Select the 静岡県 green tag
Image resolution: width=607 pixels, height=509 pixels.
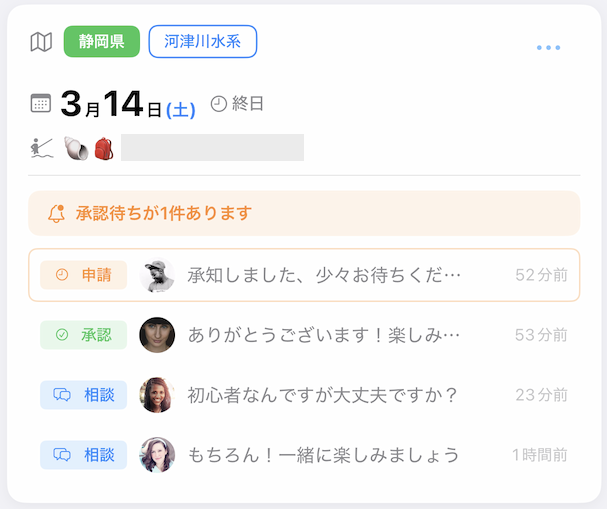101,42
